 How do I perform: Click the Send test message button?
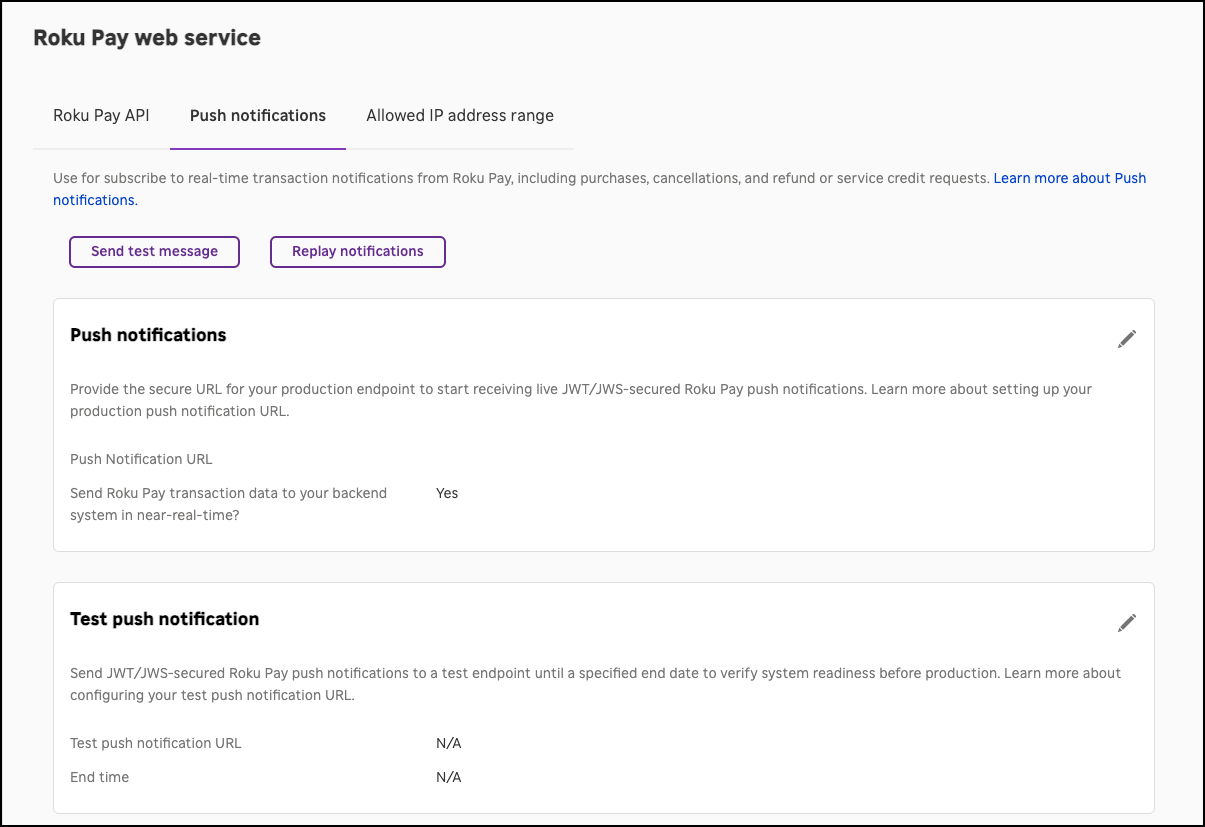(x=153, y=251)
